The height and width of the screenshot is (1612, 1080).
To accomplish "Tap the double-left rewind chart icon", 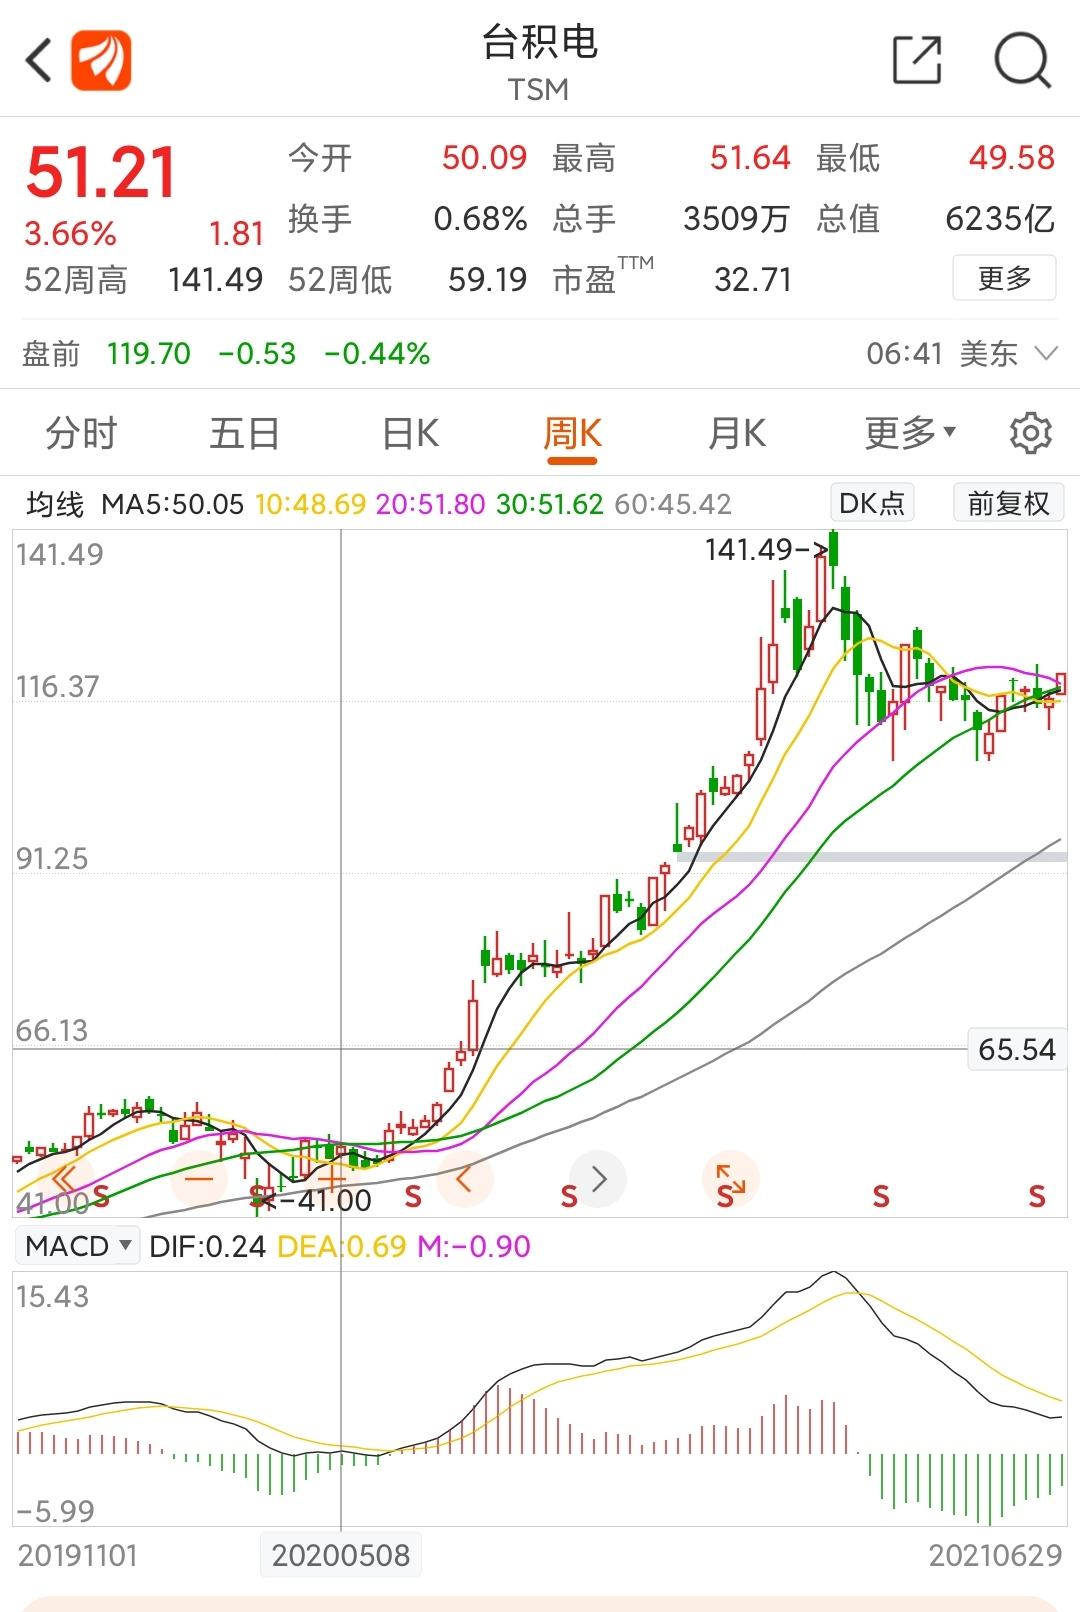I will 64,1179.
